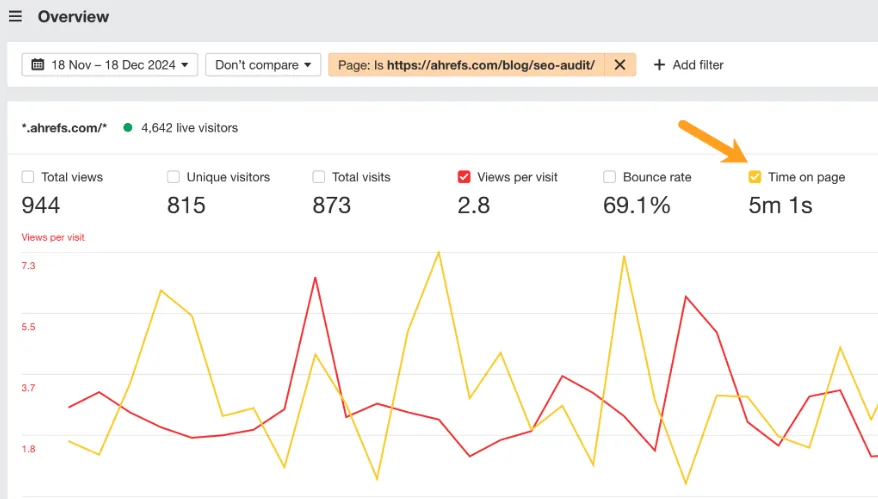Enable the Unique visitors checkbox
Viewport: 878px width, 499px height.
(x=174, y=177)
